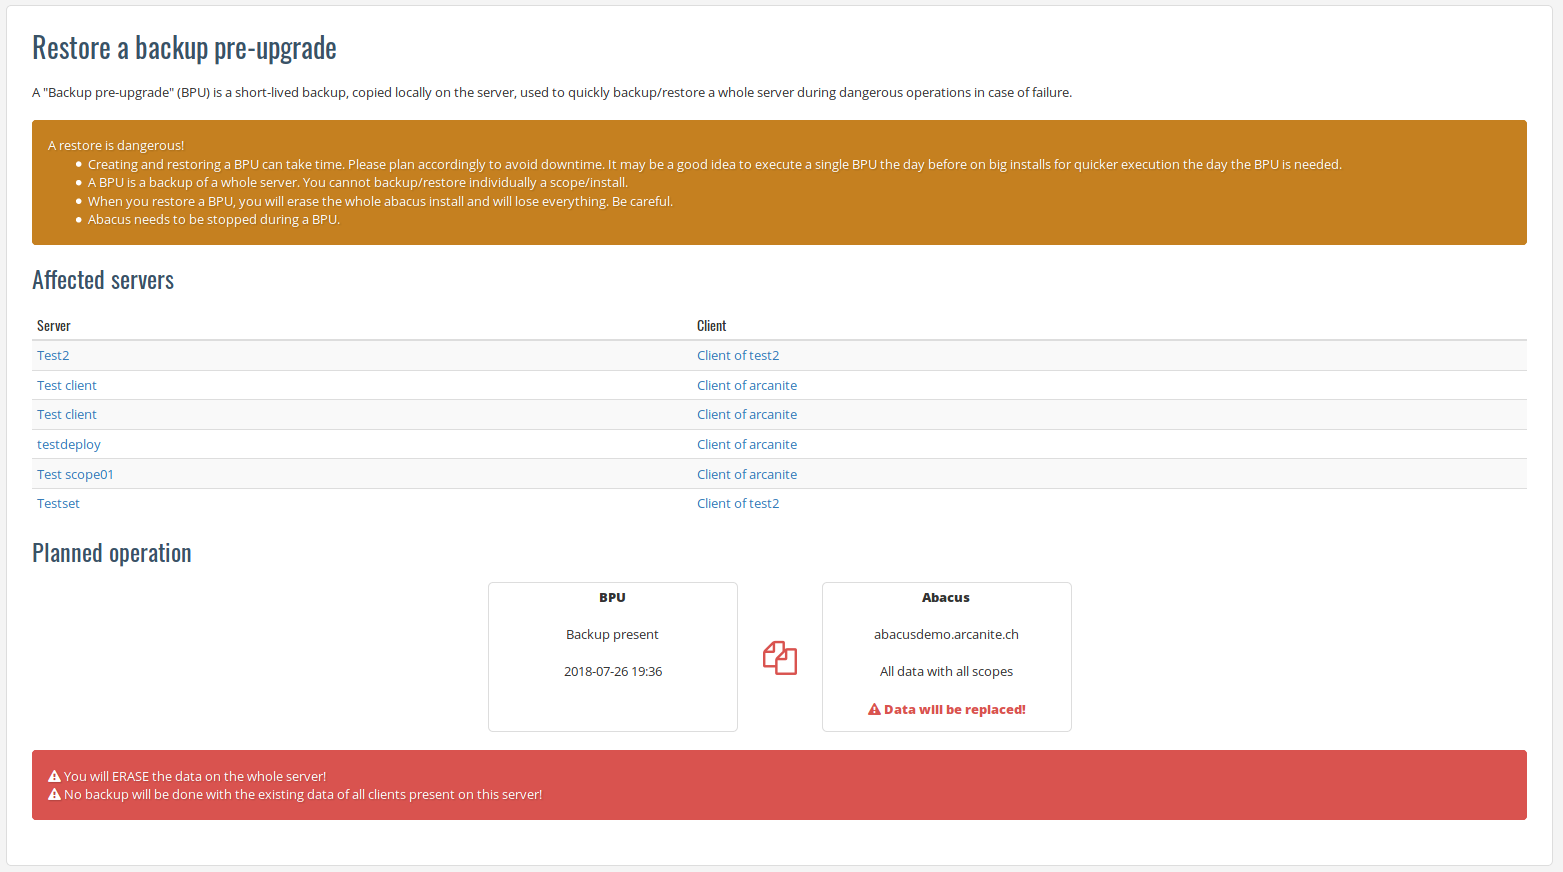Screen dimensions: 1563x872
Task: Open Client of test2 in the Testset row
Action: 738,503
